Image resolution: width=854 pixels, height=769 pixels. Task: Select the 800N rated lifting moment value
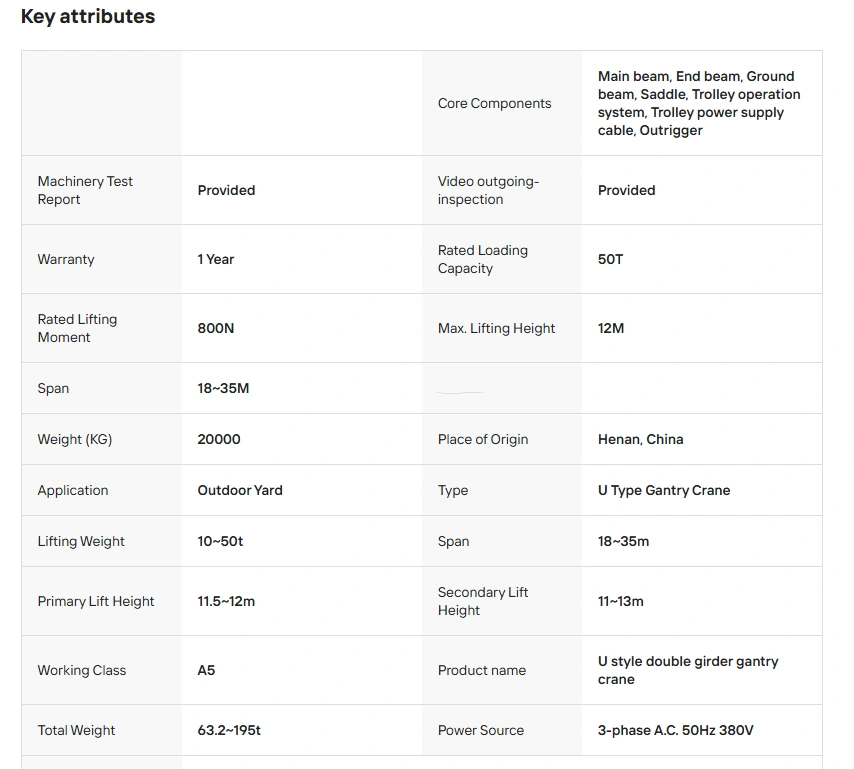point(216,328)
